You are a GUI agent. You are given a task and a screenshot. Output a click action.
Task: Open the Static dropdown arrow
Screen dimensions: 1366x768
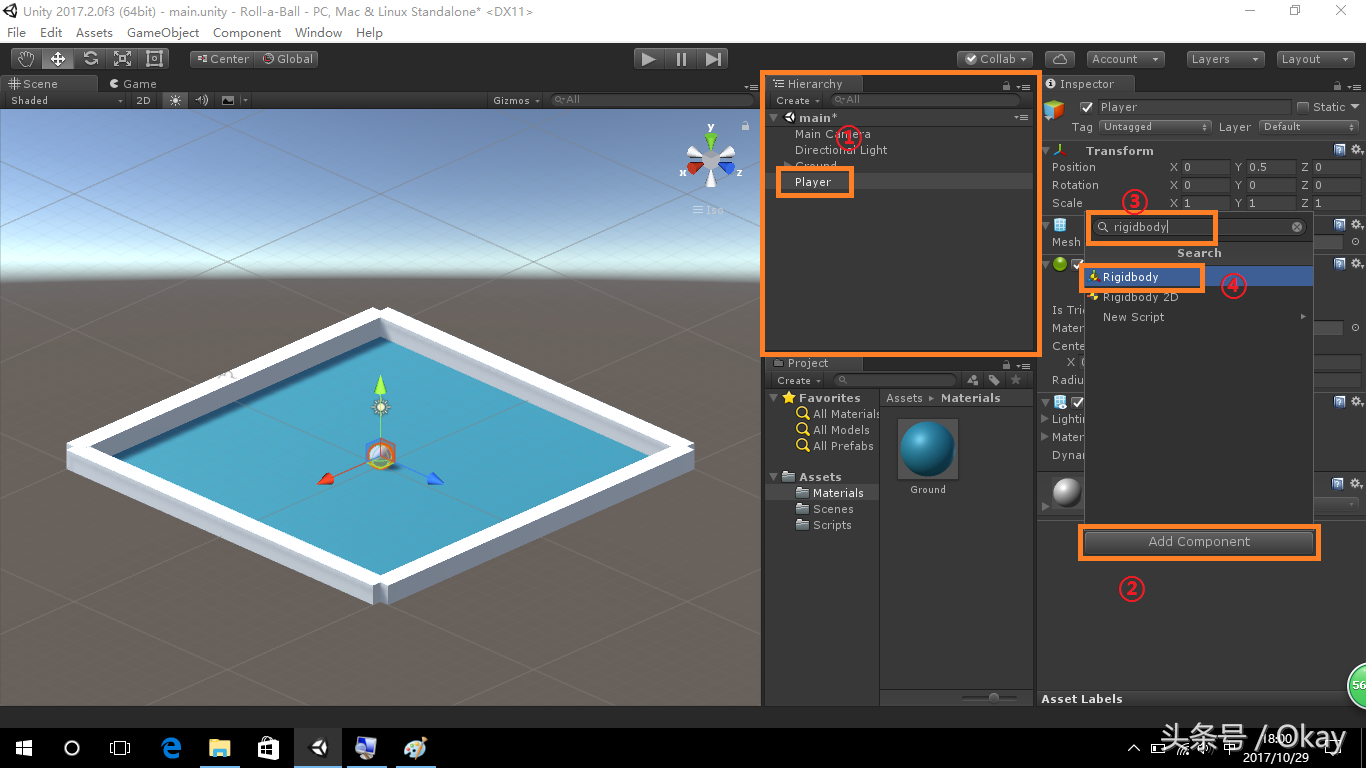coord(1355,107)
